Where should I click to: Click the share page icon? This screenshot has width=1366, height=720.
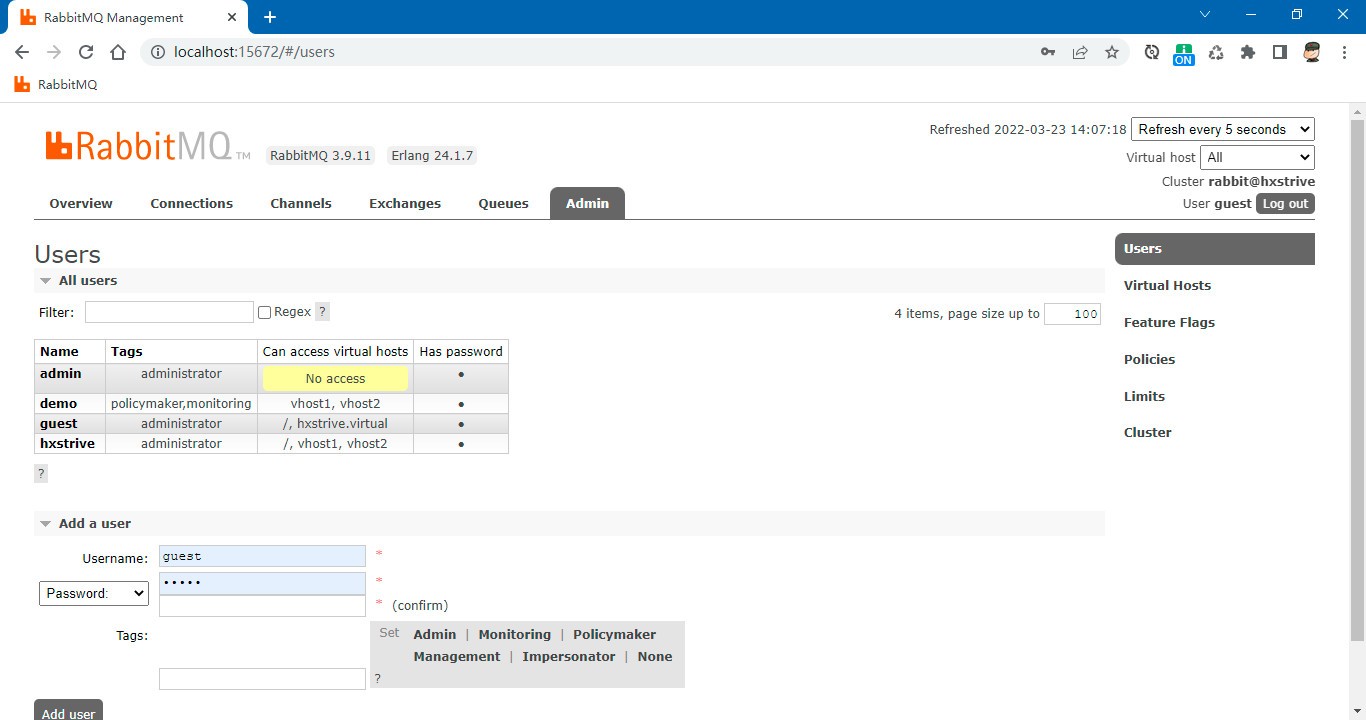coord(1080,52)
